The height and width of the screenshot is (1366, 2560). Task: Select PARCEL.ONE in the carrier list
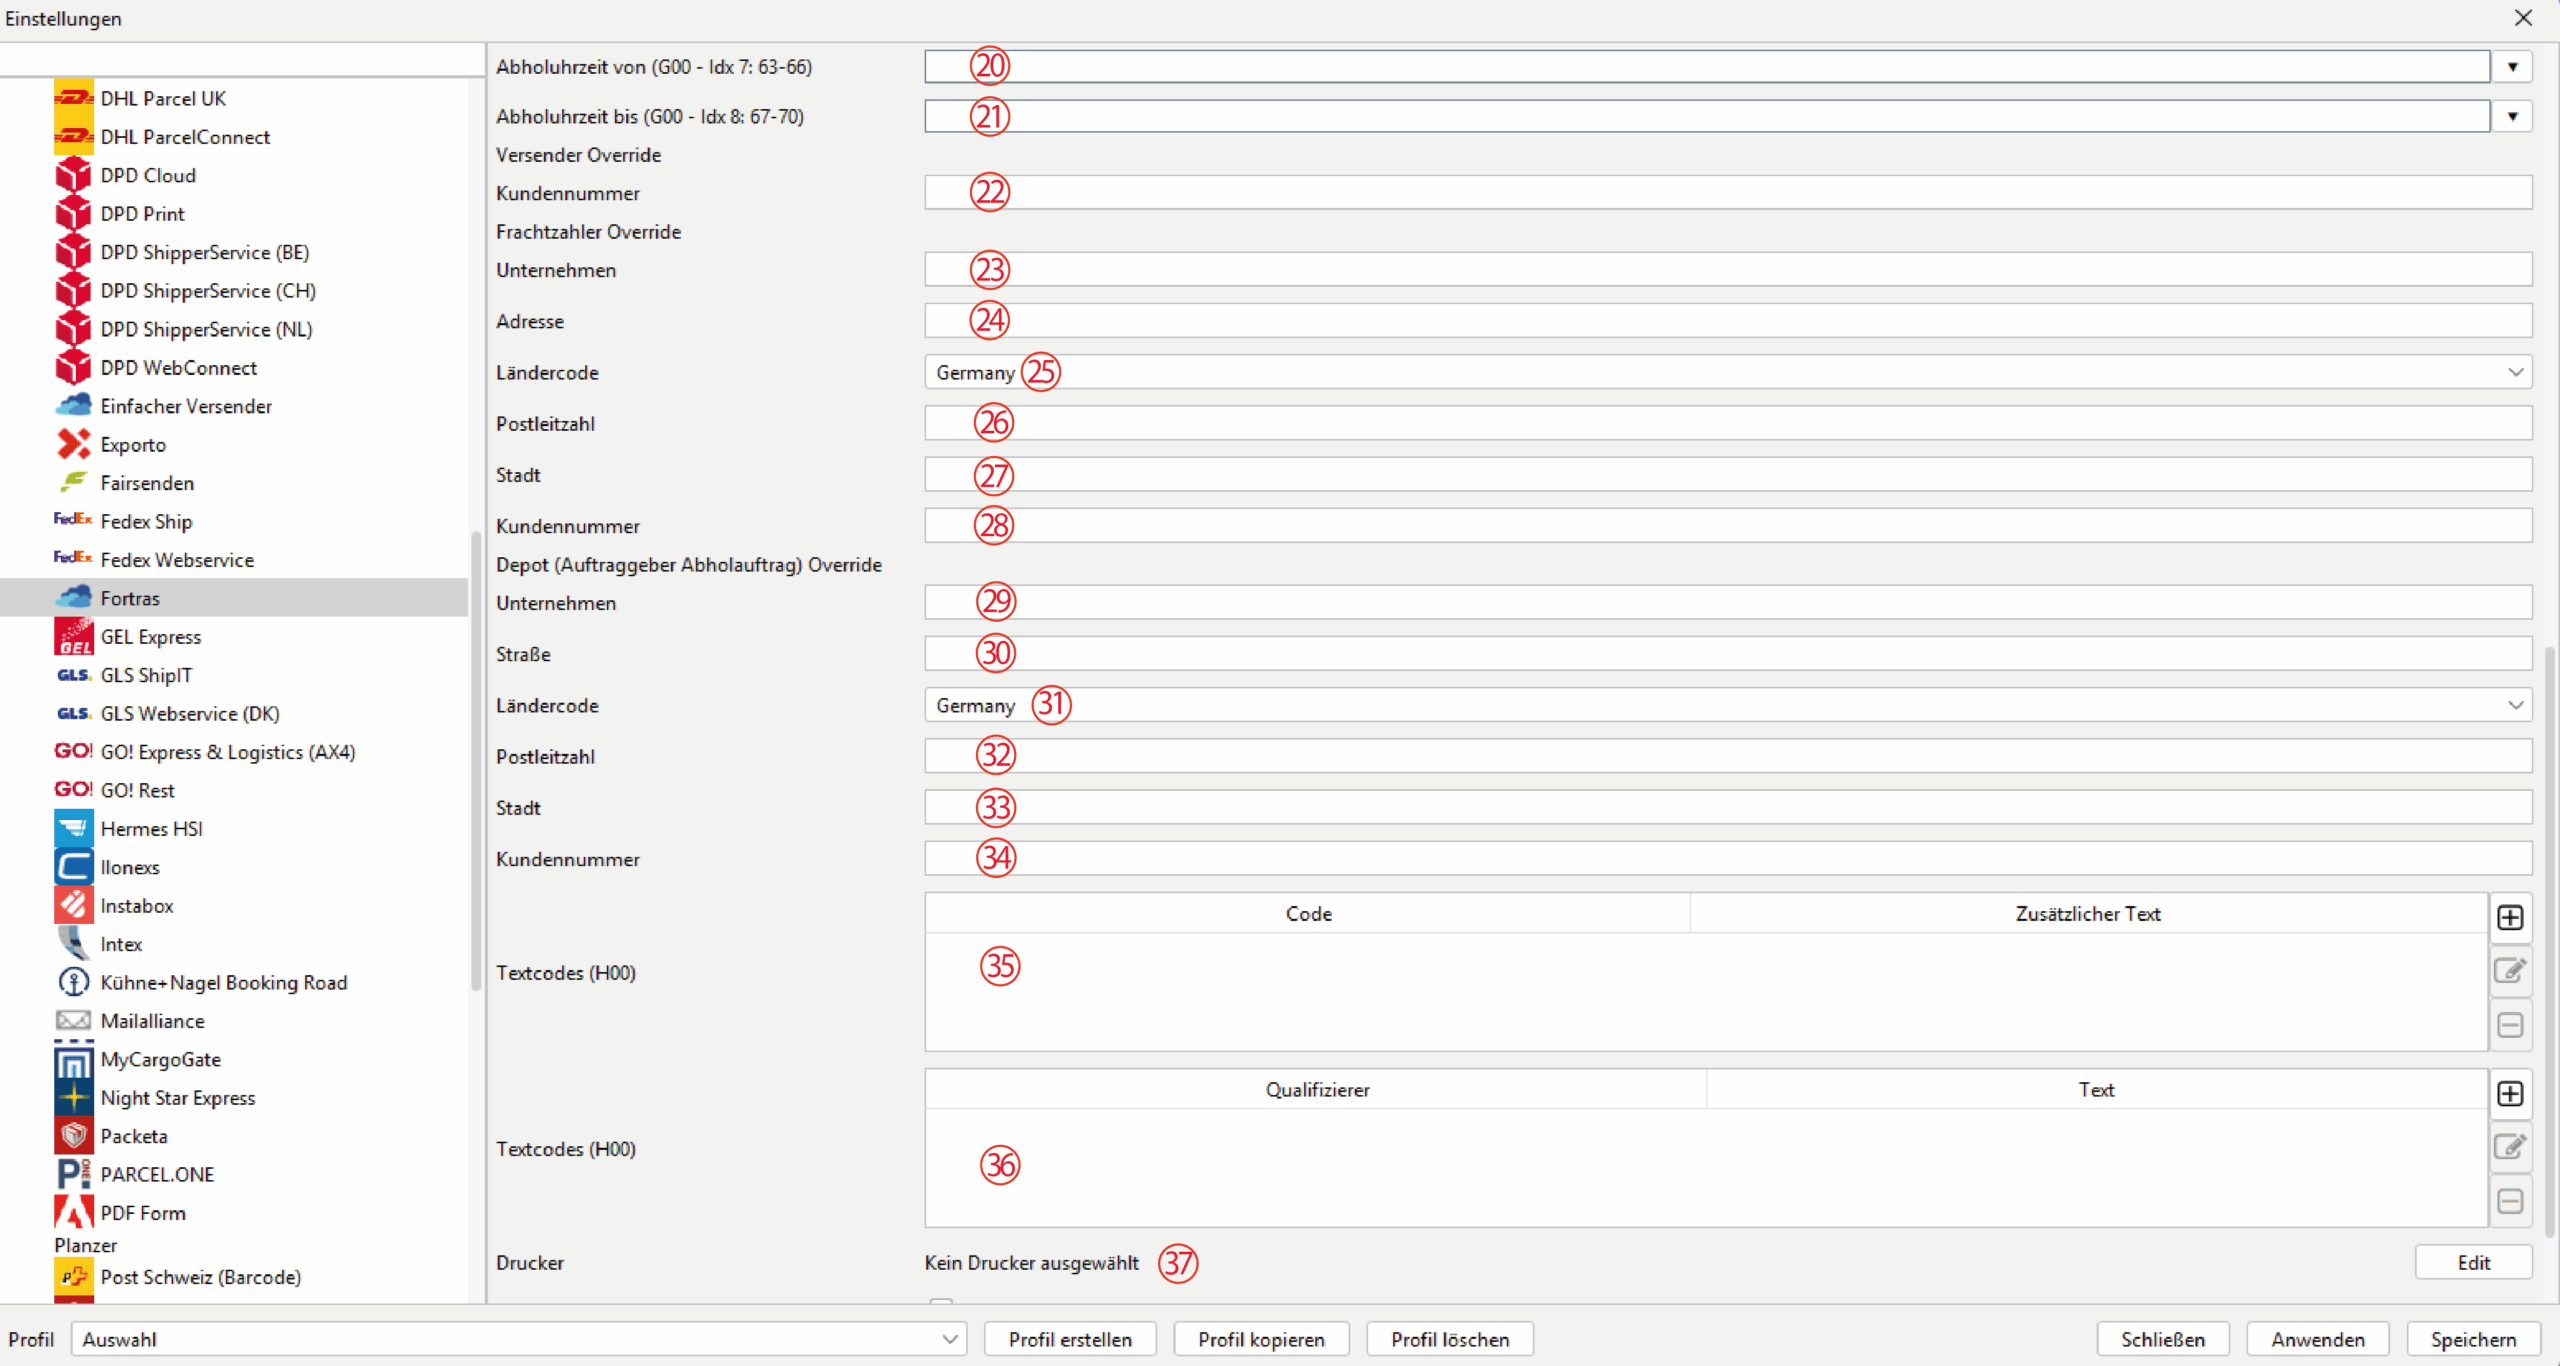(x=157, y=1175)
